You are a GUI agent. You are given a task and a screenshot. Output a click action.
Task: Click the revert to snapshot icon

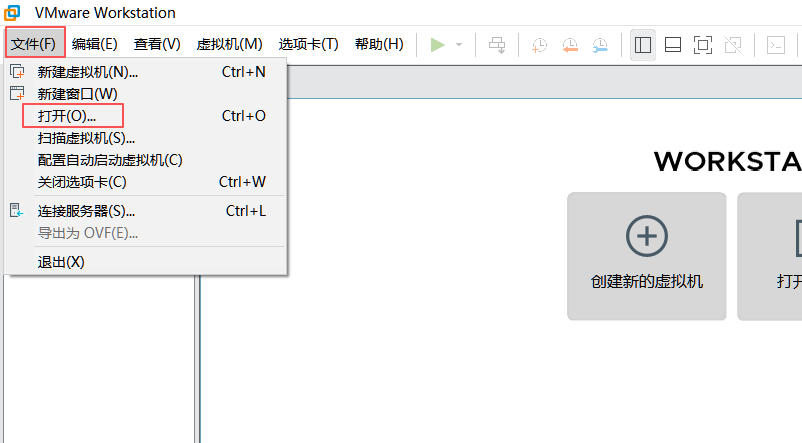[569, 45]
